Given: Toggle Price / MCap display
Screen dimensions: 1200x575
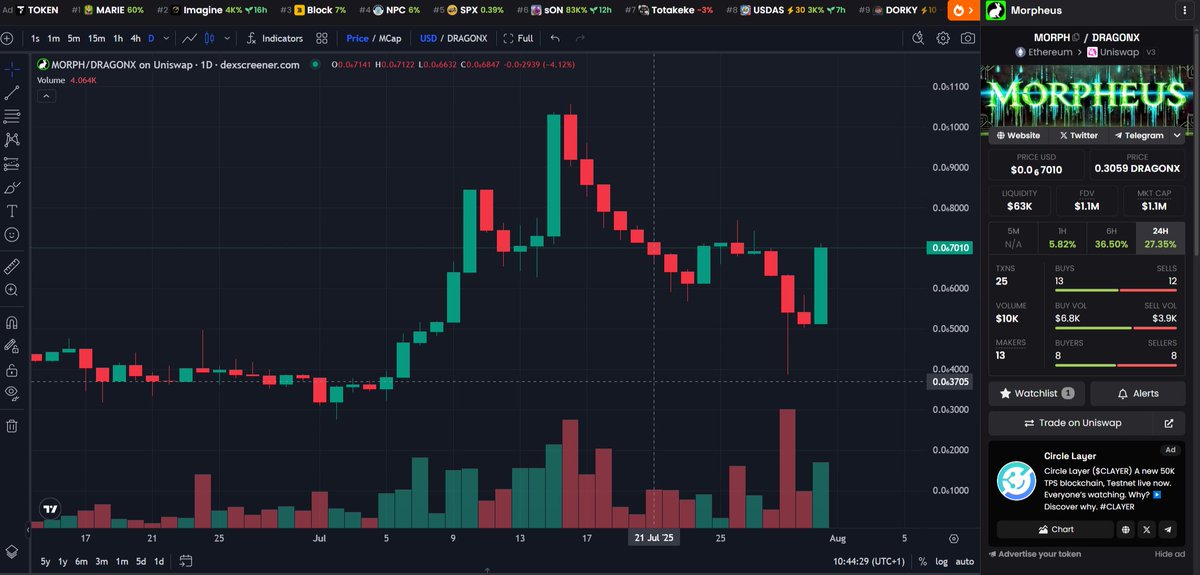Looking at the screenshot, I should point(372,38).
